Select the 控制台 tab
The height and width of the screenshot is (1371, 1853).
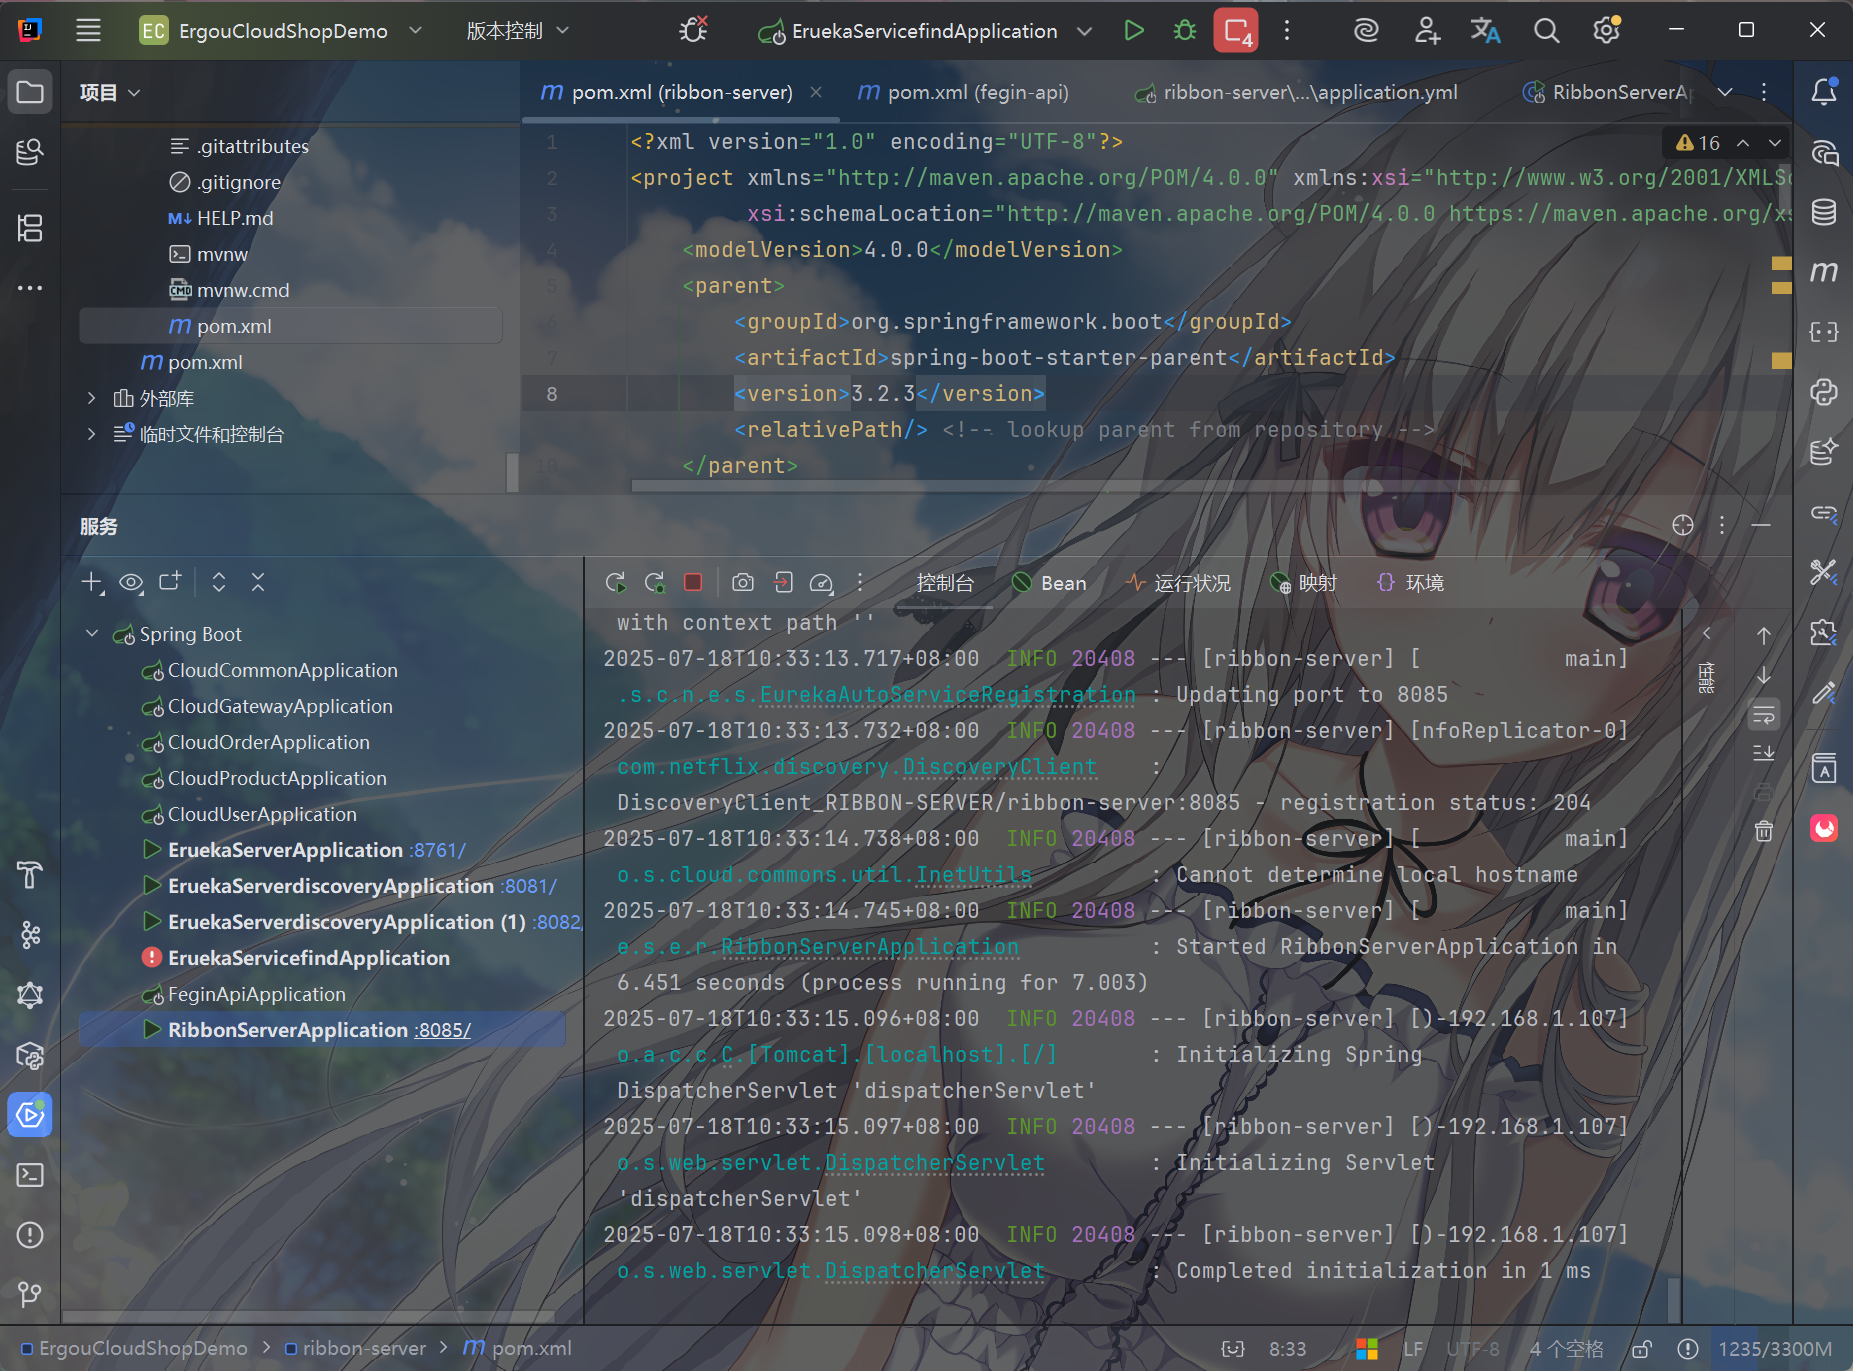coord(945,583)
